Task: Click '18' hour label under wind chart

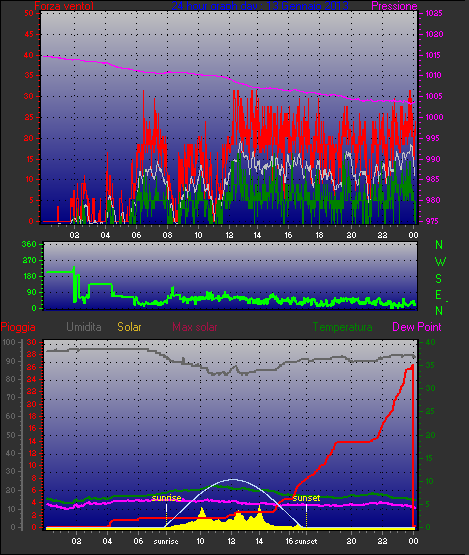Action: point(319,235)
